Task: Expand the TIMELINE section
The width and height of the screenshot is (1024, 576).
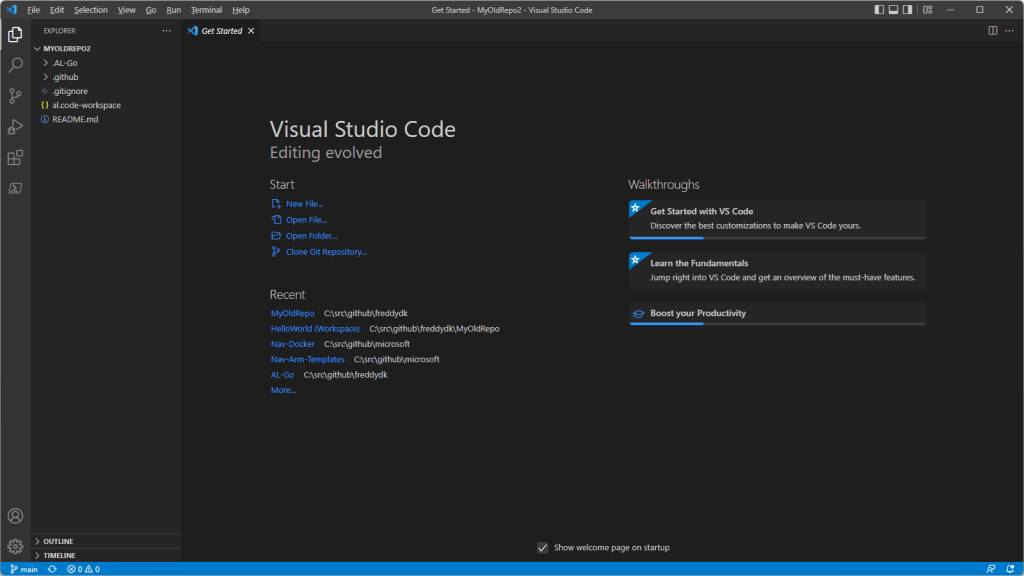Action: (107, 556)
